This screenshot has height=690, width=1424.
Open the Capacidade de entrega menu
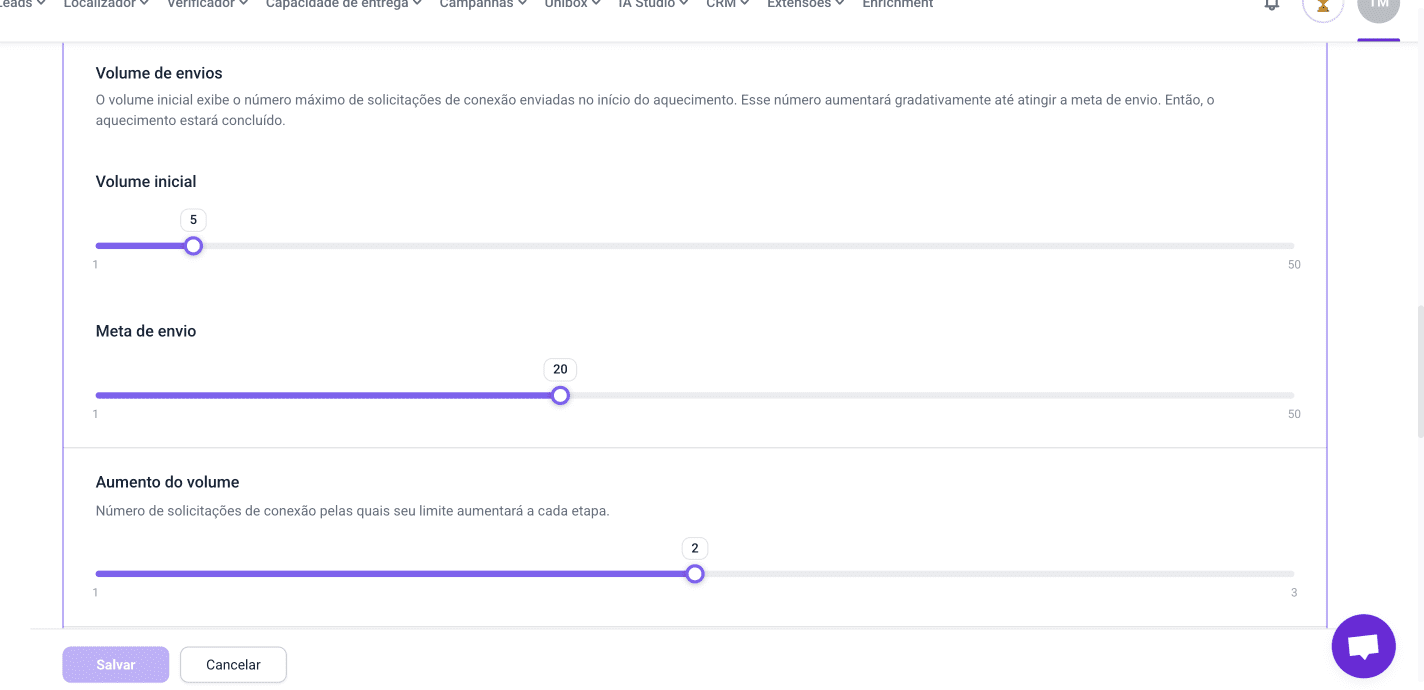(343, 5)
